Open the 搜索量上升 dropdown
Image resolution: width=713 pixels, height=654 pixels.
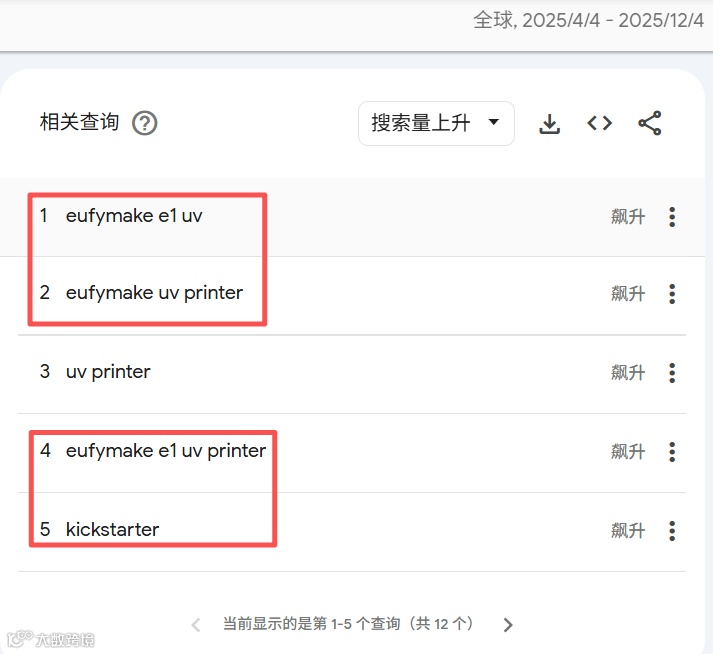[x=436, y=123]
